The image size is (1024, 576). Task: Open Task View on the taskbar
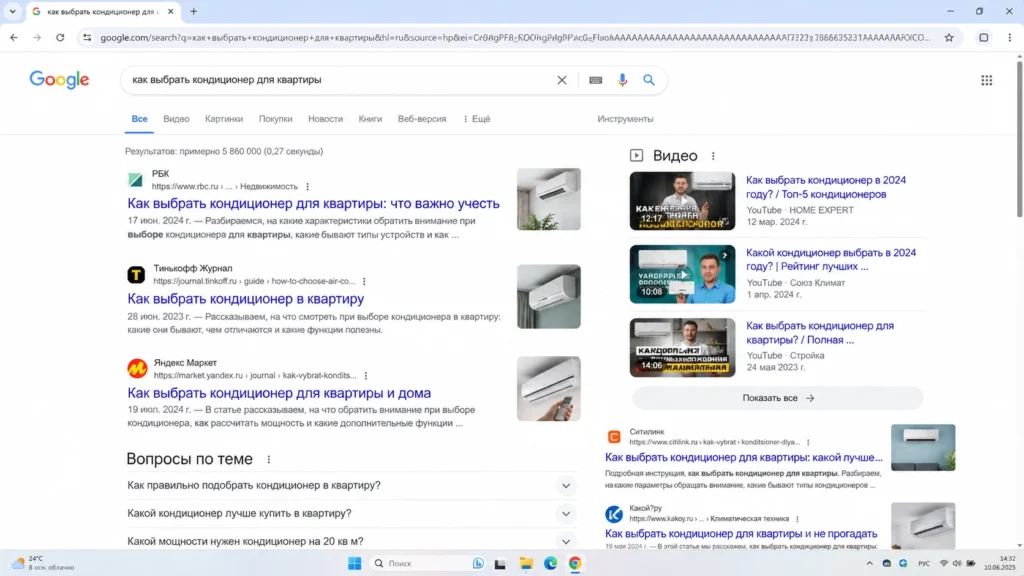(x=500, y=563)
